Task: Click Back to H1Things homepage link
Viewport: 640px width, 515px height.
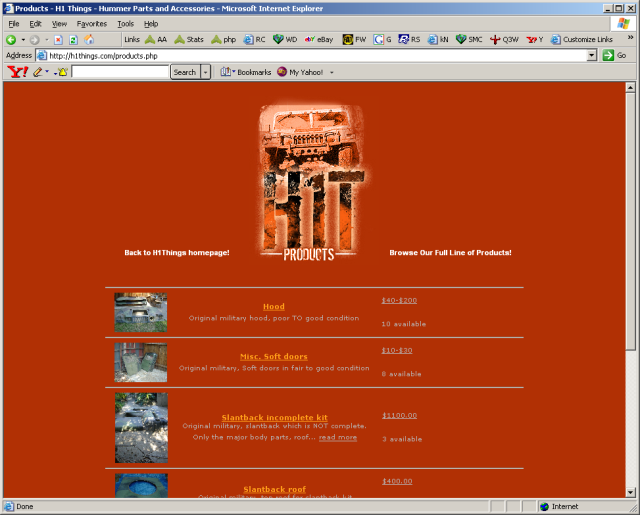Action: [x=177, y=253]
